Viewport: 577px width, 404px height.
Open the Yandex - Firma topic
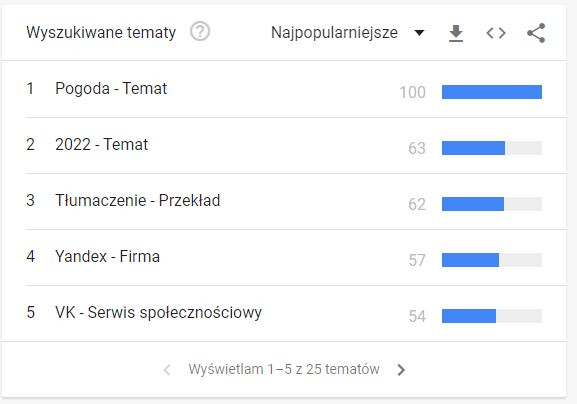(x=107, y=256)
